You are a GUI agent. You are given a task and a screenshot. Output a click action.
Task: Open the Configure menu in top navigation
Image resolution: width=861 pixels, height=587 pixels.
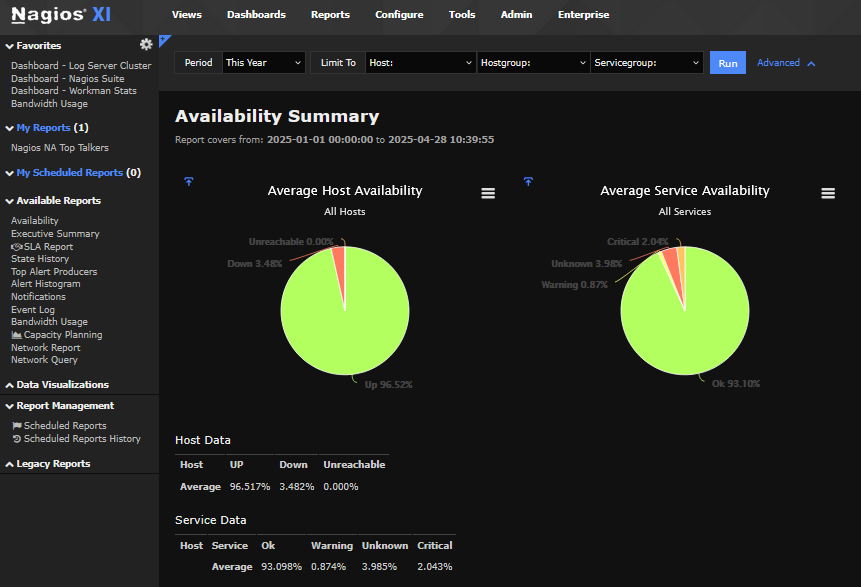(x=399, y=15)
